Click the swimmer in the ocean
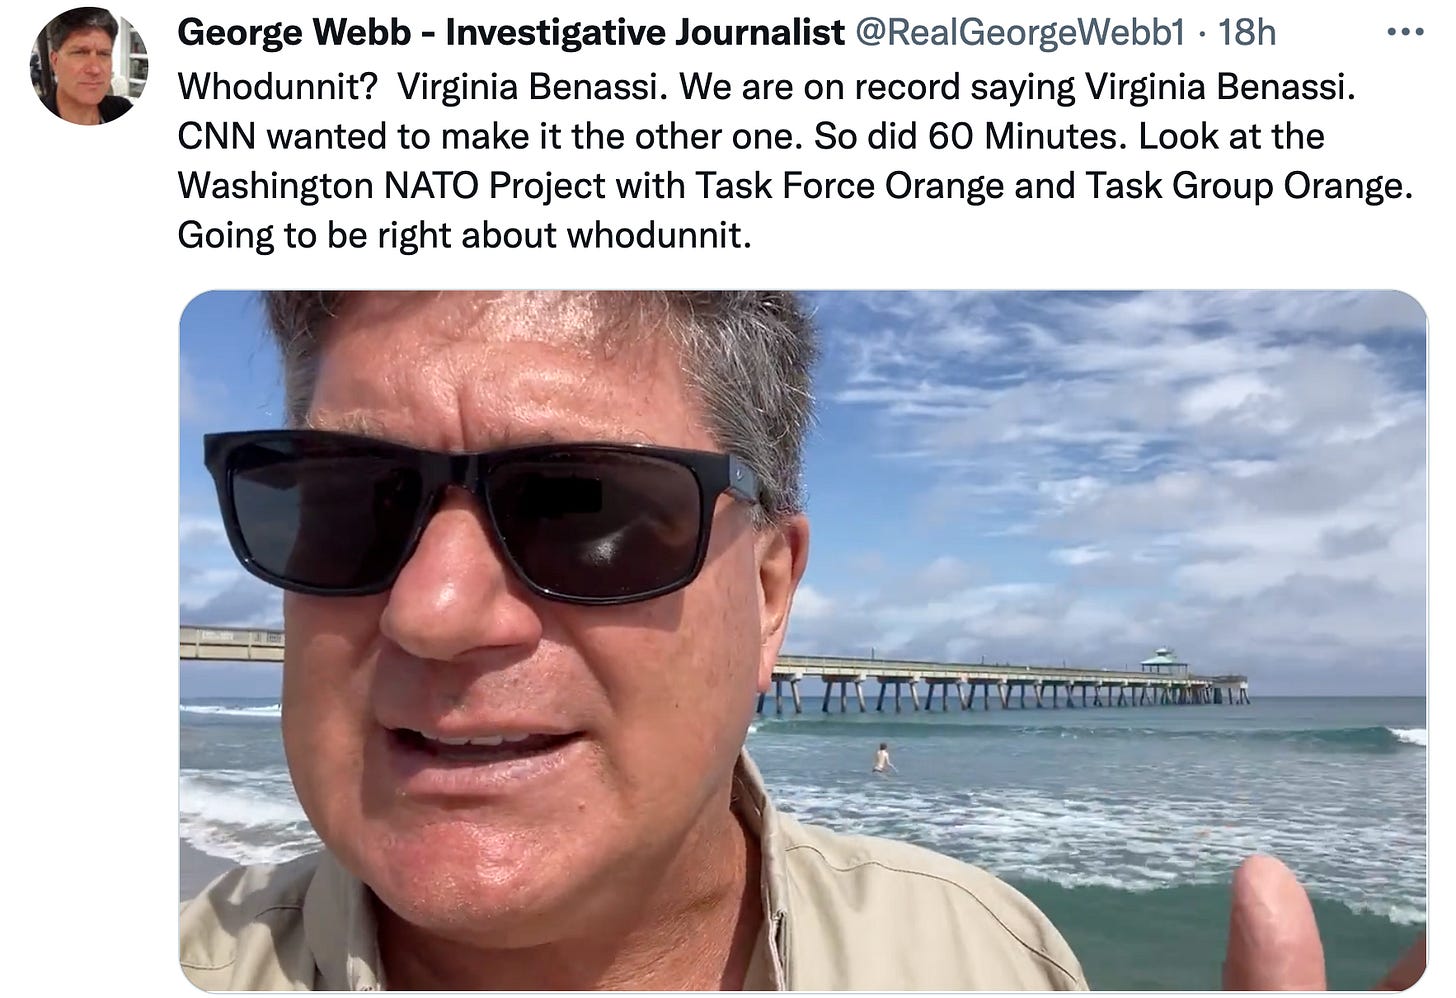 882,758
